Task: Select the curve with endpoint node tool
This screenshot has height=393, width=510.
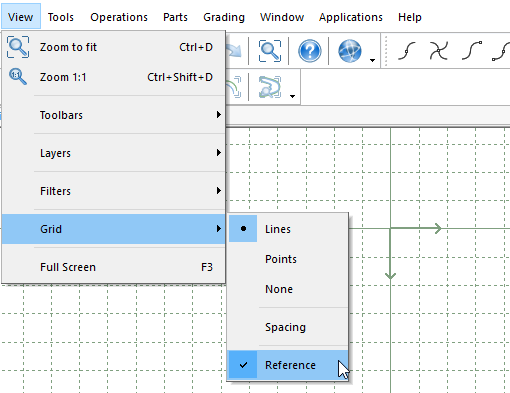Action: pyautogui.click(x=472, y=50)
